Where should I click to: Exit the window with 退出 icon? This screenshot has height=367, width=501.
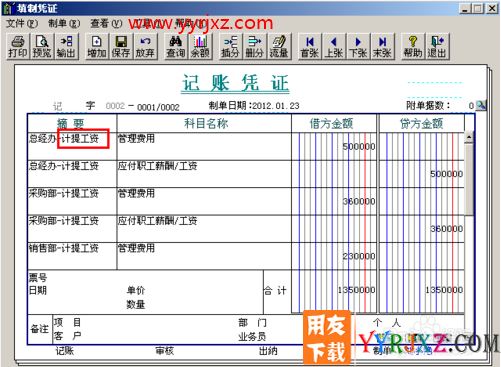[x=437, y=46]
